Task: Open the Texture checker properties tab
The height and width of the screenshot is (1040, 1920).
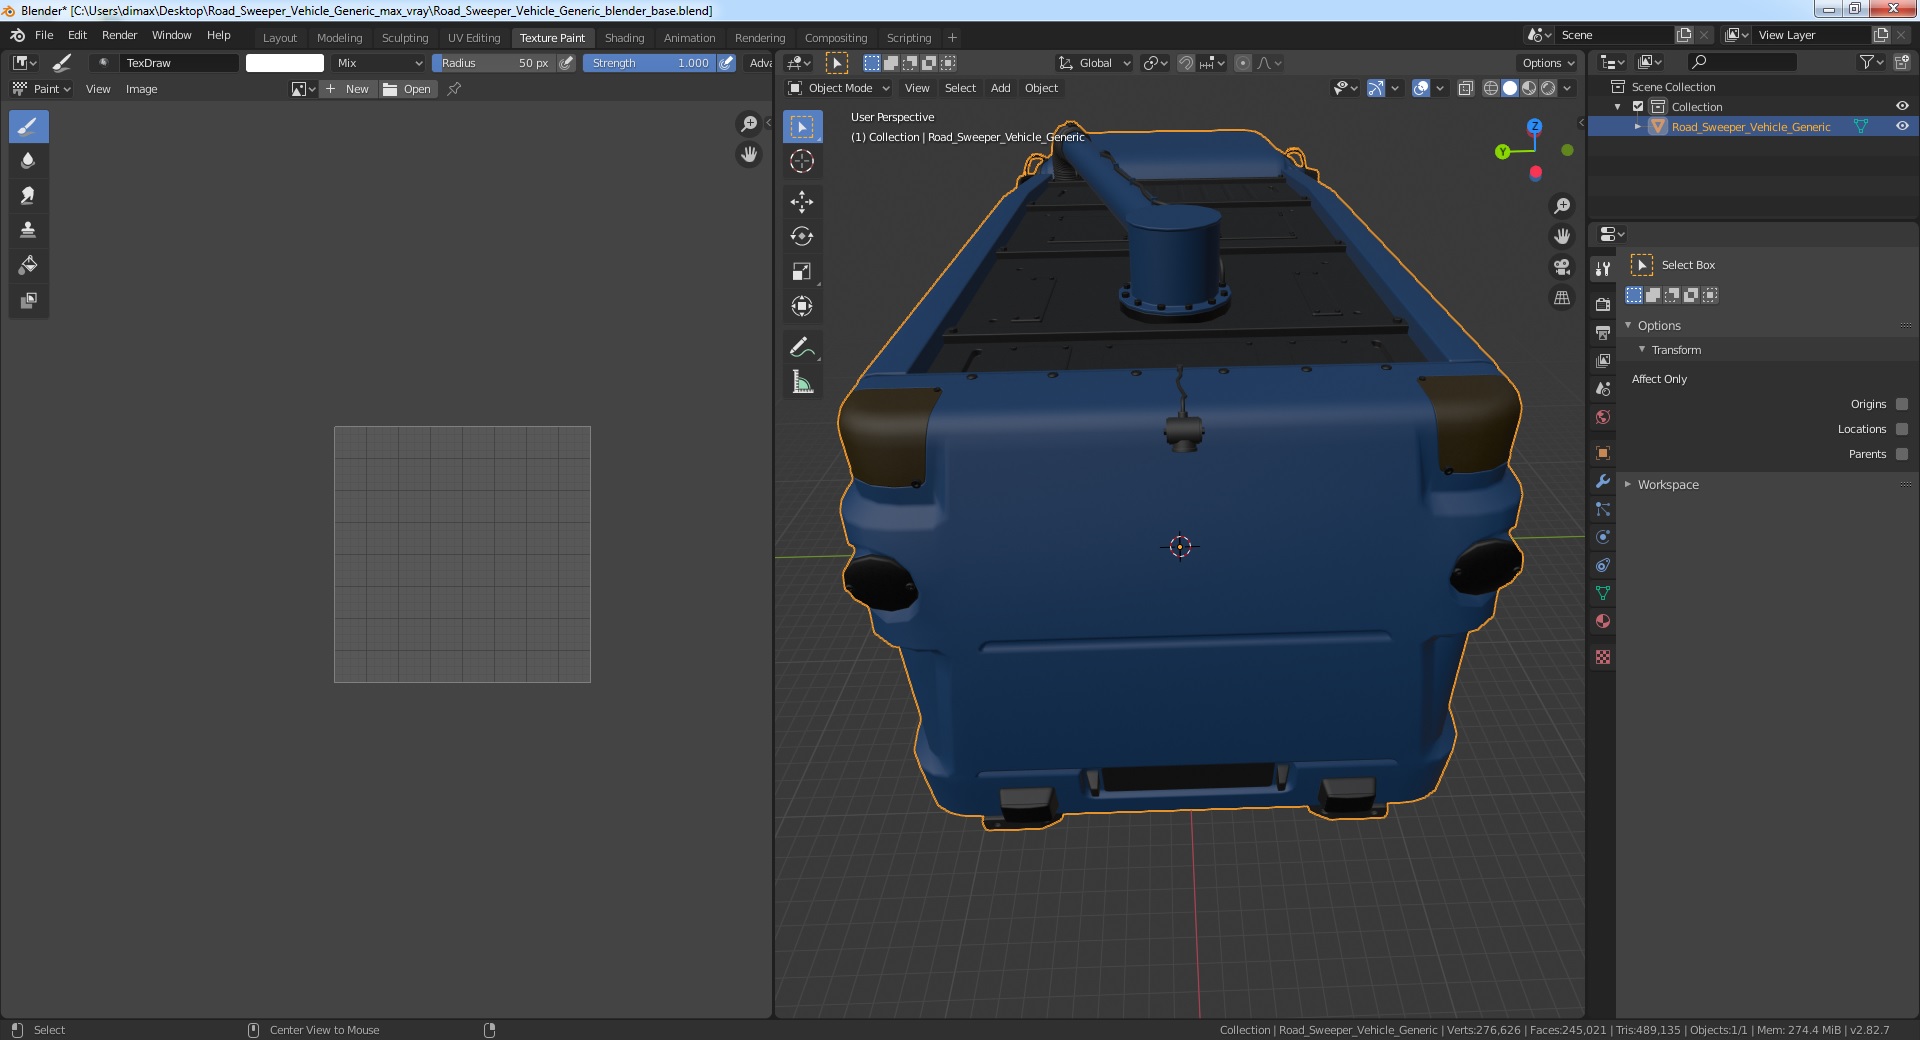Action: pos(1603,657)
